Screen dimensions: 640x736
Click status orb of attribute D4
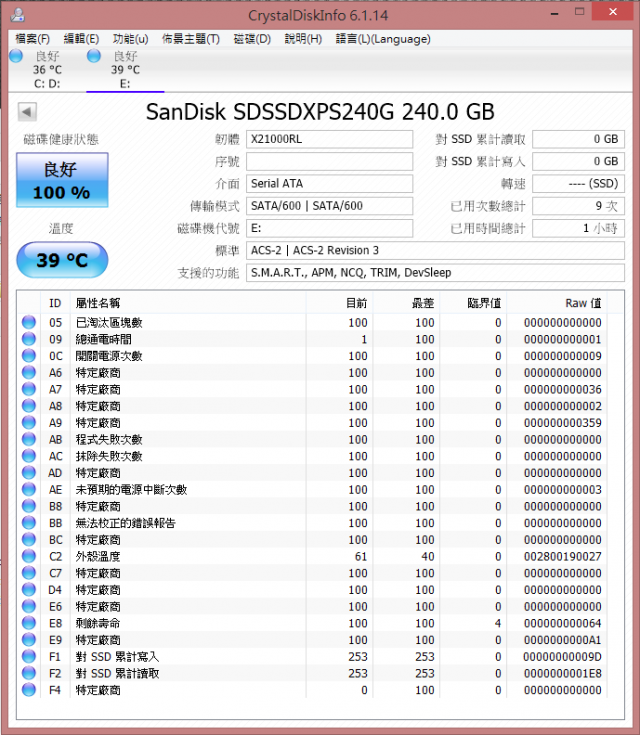click(x=29, y=590)
